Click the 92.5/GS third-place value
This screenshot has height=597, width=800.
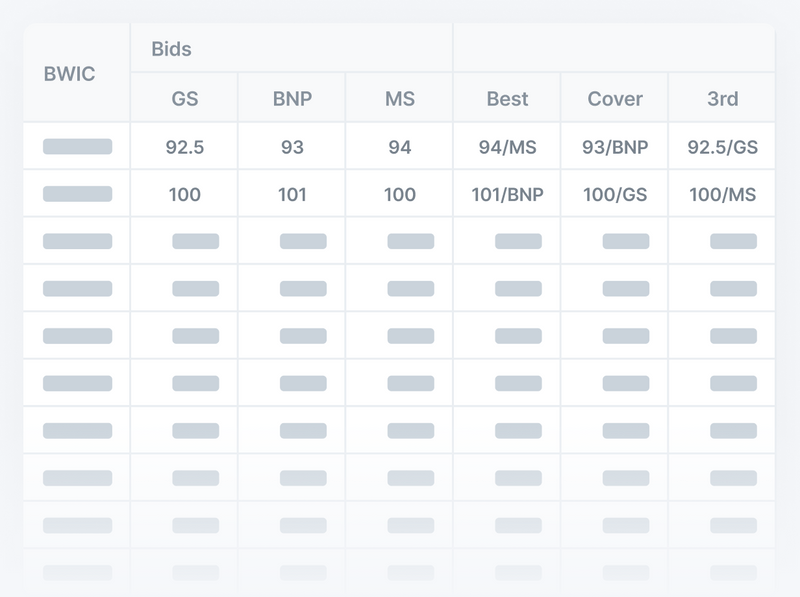click(723, 145)
